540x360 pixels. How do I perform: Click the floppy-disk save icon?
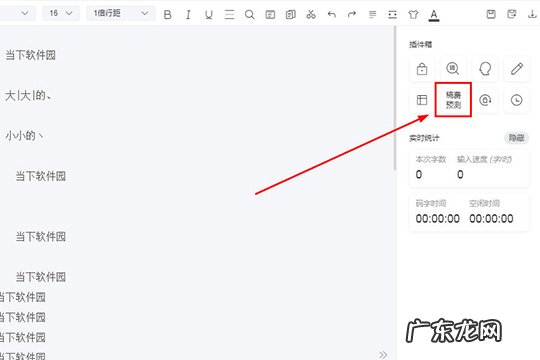click(491, 14)
